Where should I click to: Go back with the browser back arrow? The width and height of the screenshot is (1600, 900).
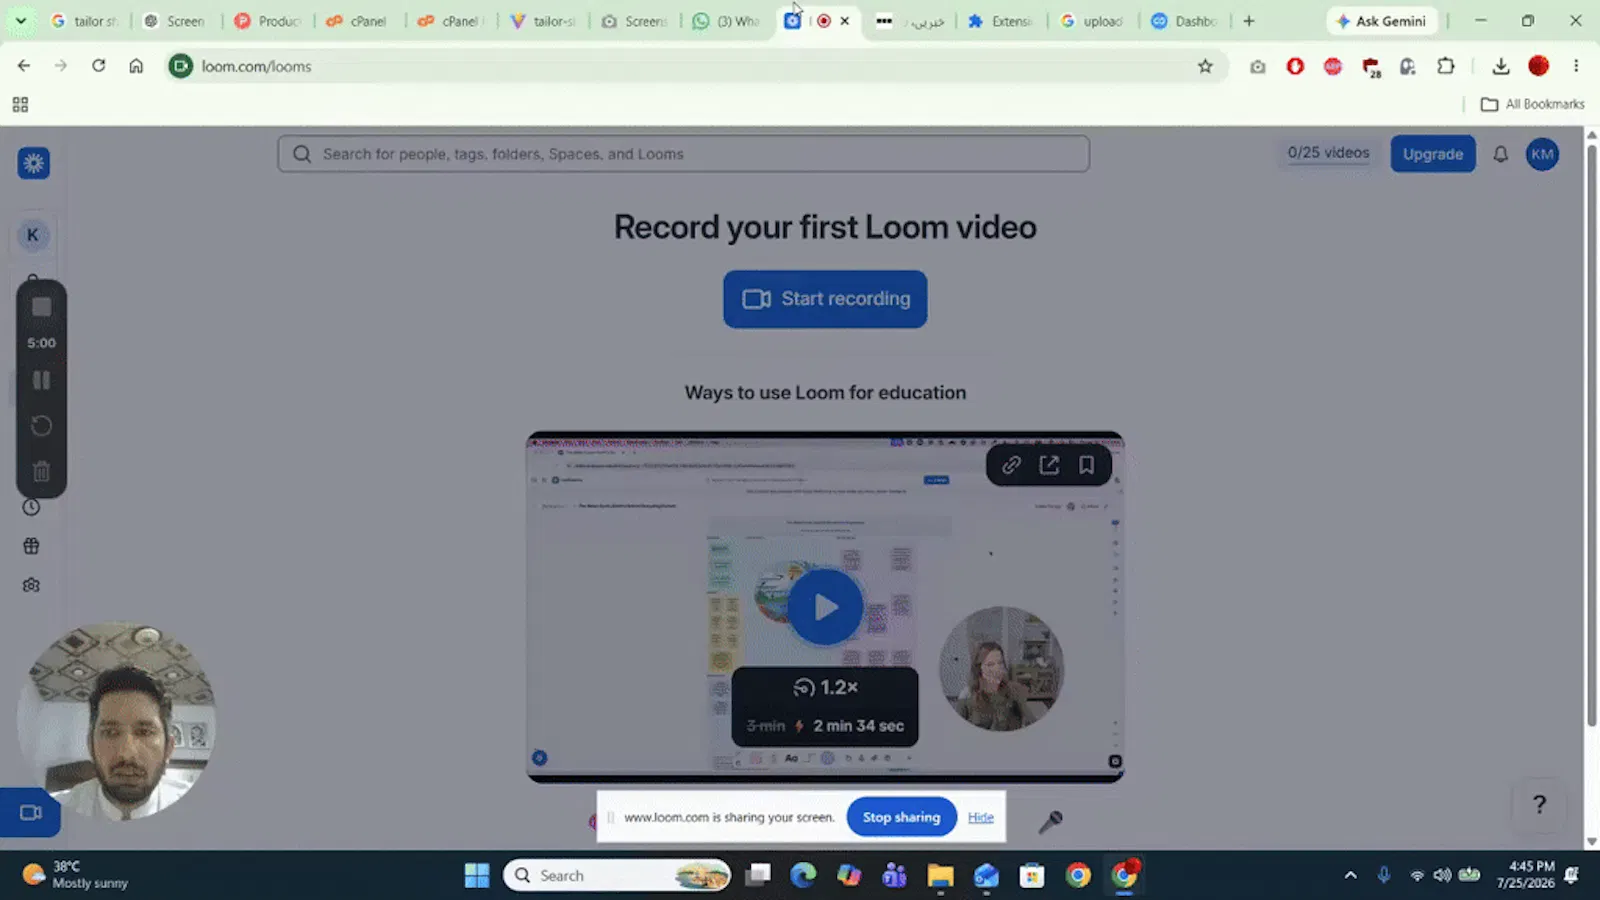click(24, 66)
